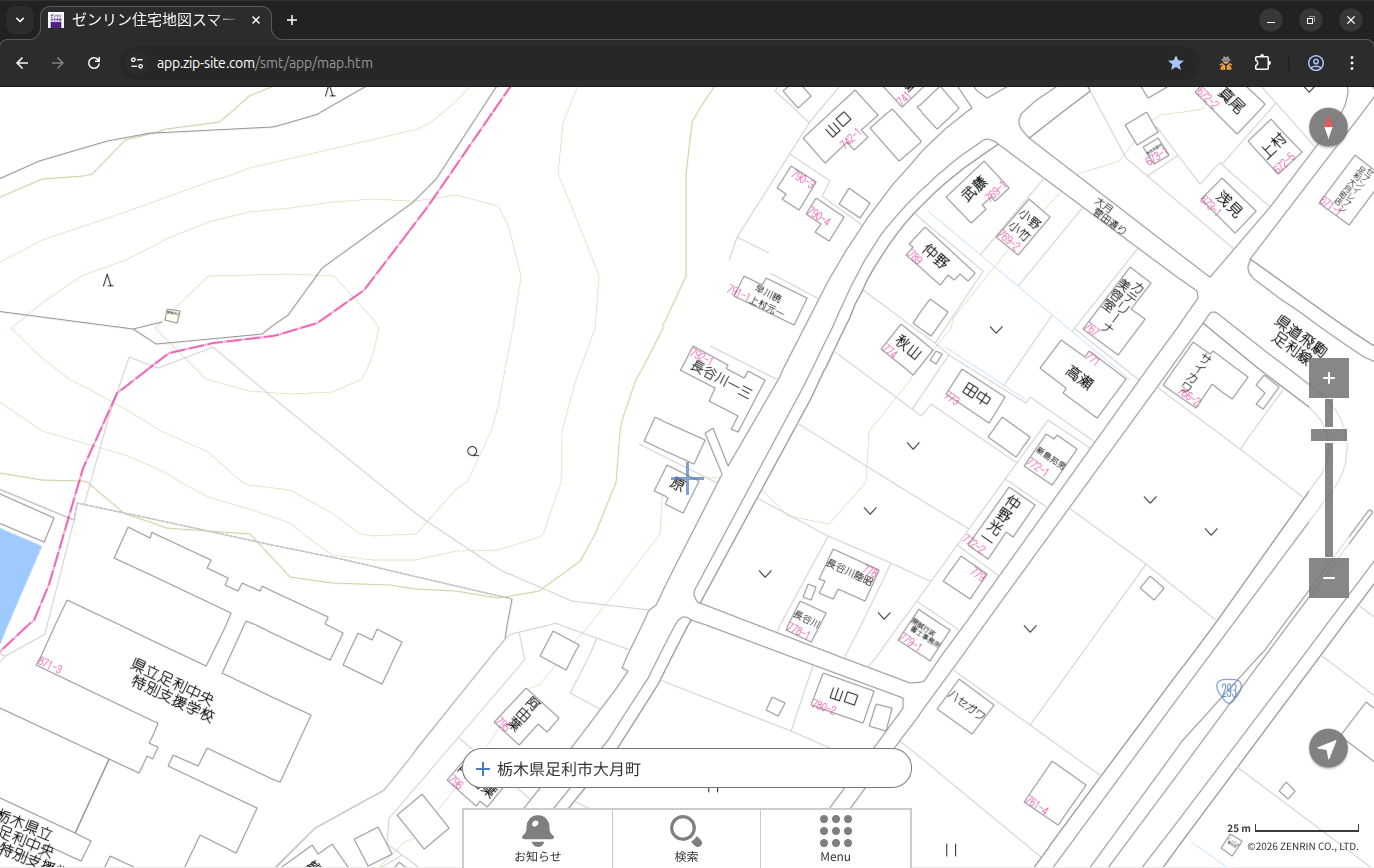Open the Chrome three-dot menu

[1352, 63]
